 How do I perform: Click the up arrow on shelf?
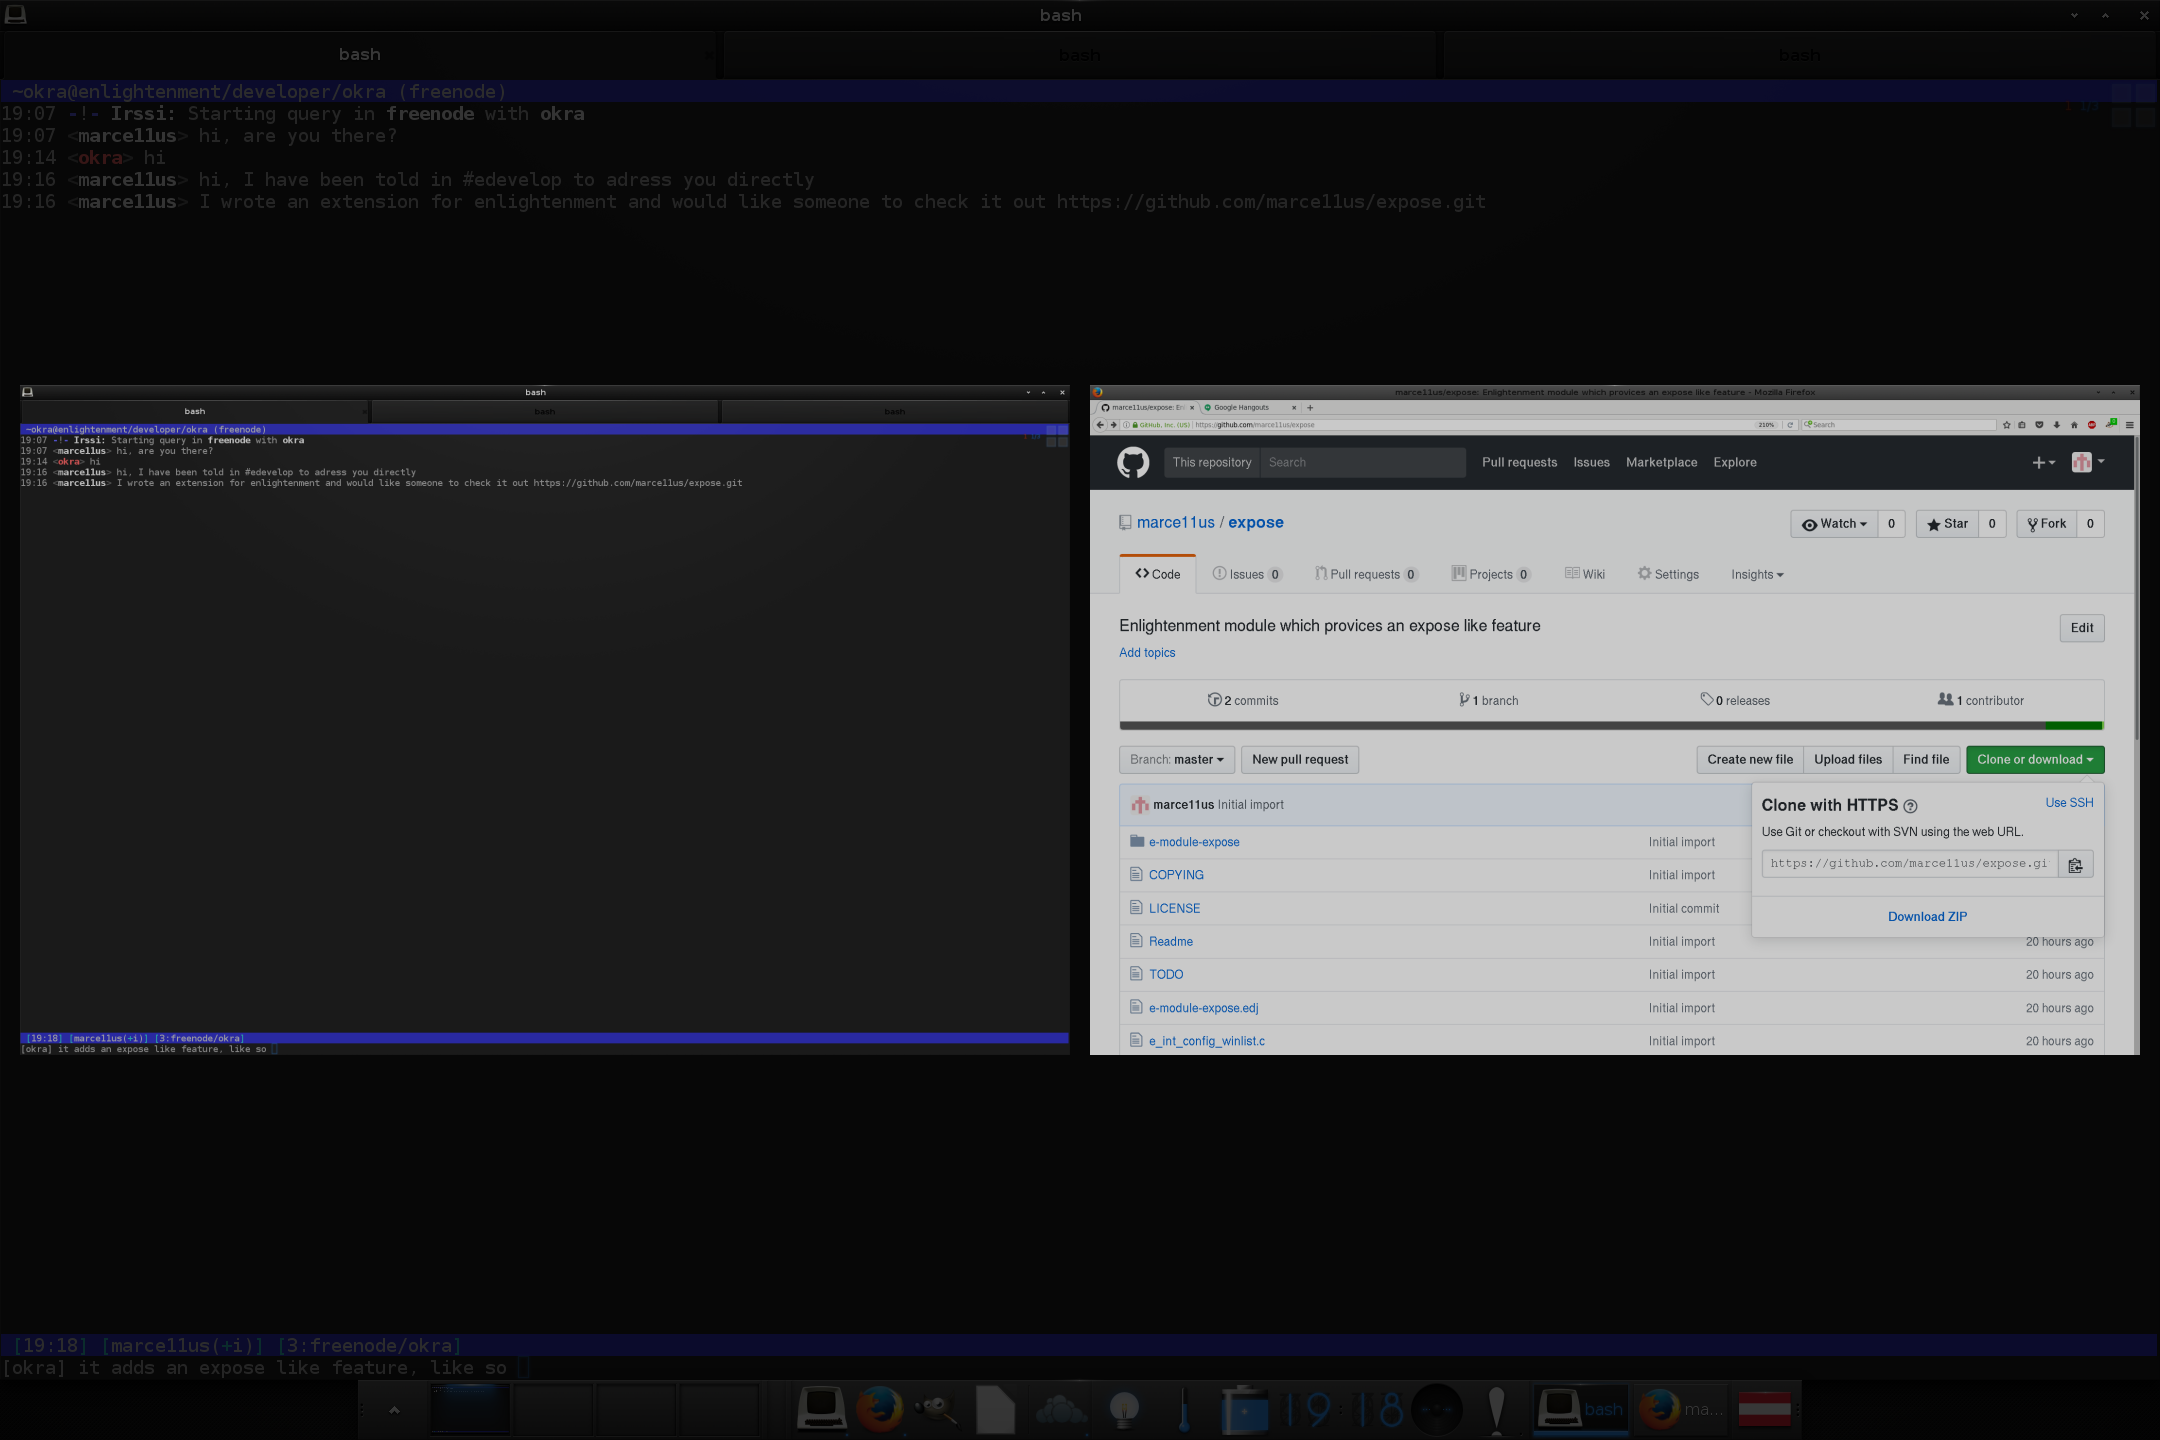[394, 1410]
